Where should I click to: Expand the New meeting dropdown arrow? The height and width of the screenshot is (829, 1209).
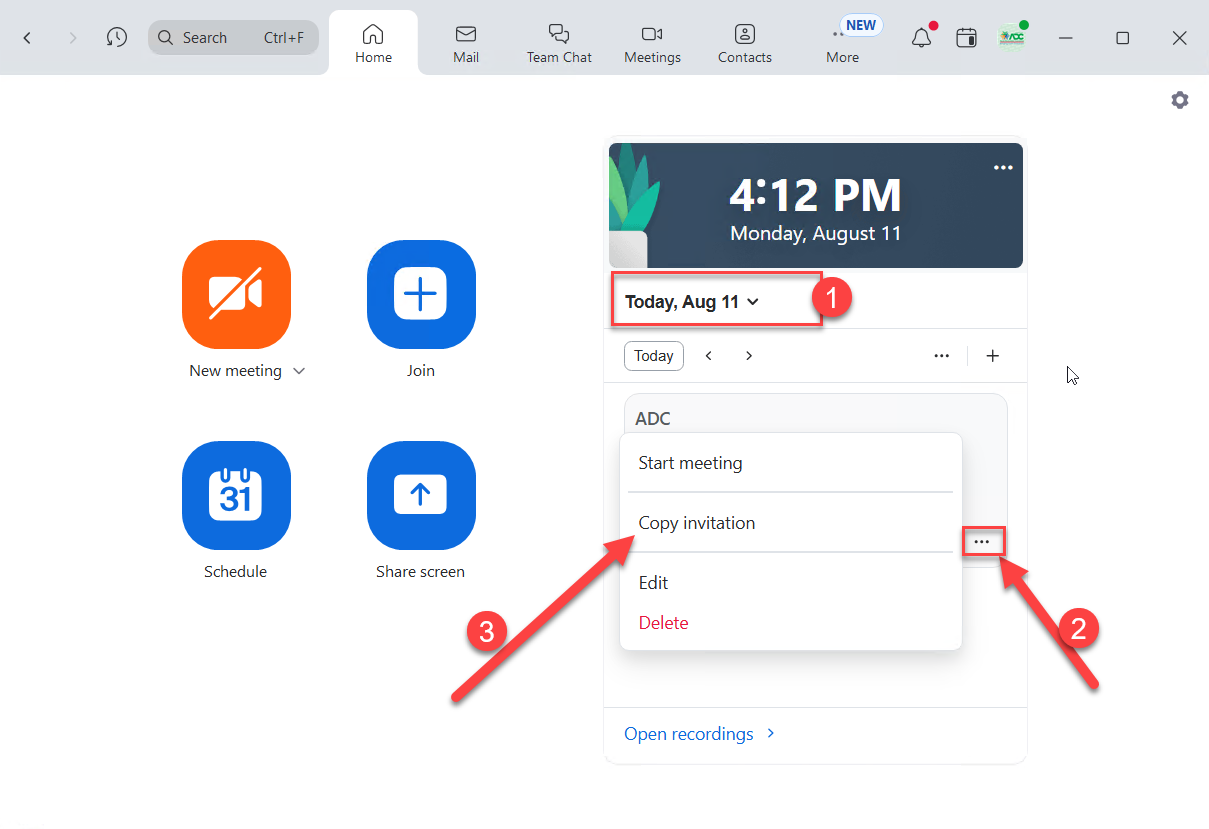click(x=299, y=371)
